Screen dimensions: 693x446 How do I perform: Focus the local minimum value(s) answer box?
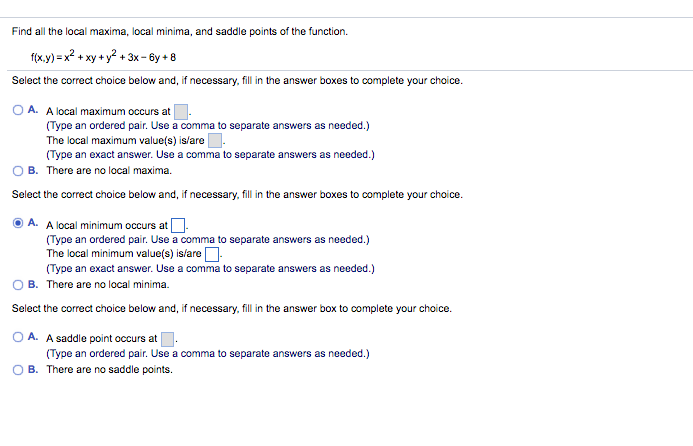212,254
